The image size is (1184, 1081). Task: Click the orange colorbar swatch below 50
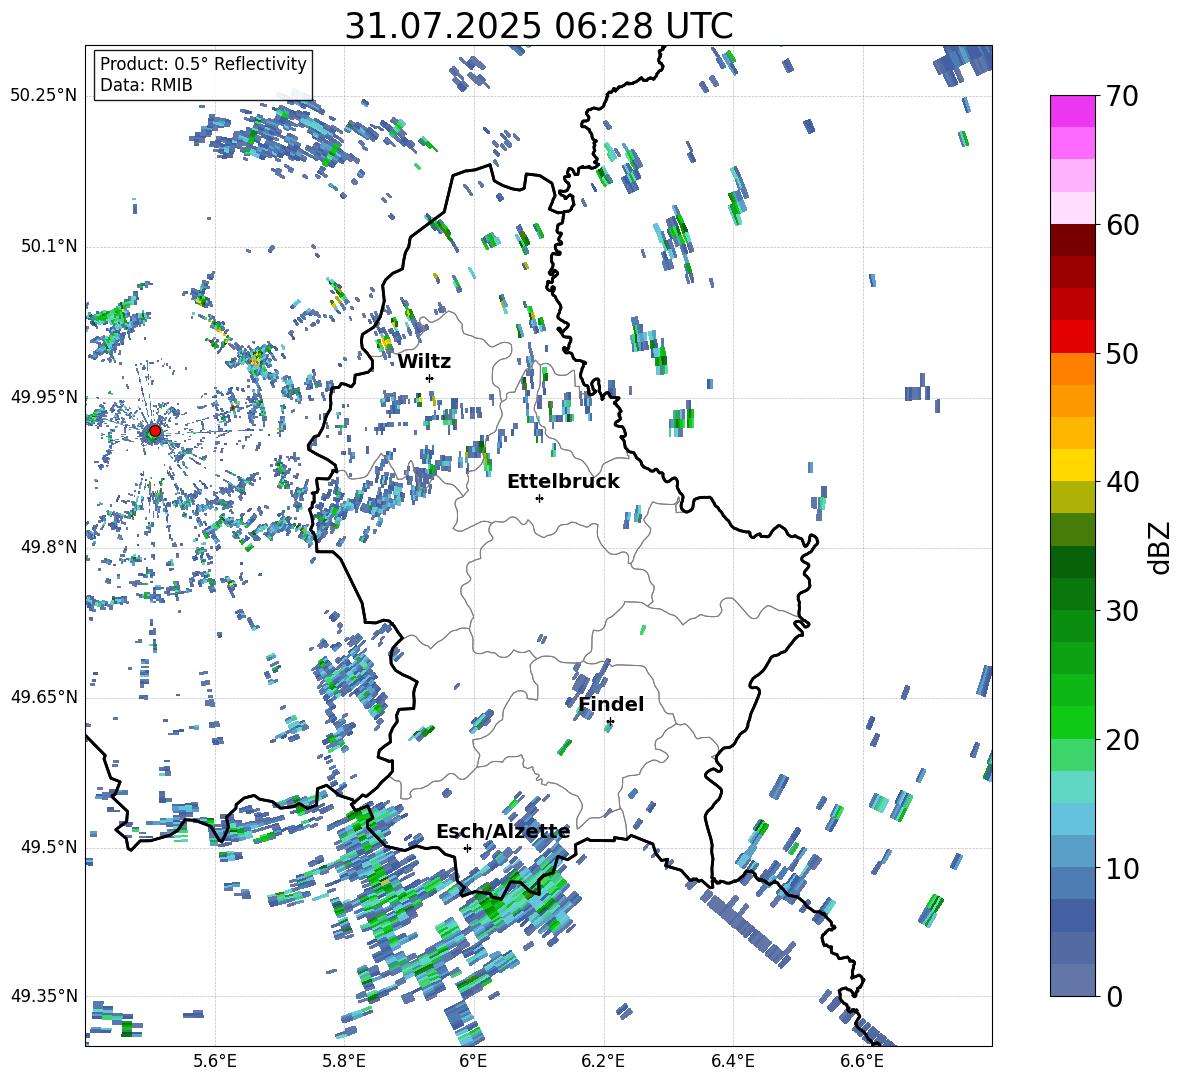pos(1073,369)
